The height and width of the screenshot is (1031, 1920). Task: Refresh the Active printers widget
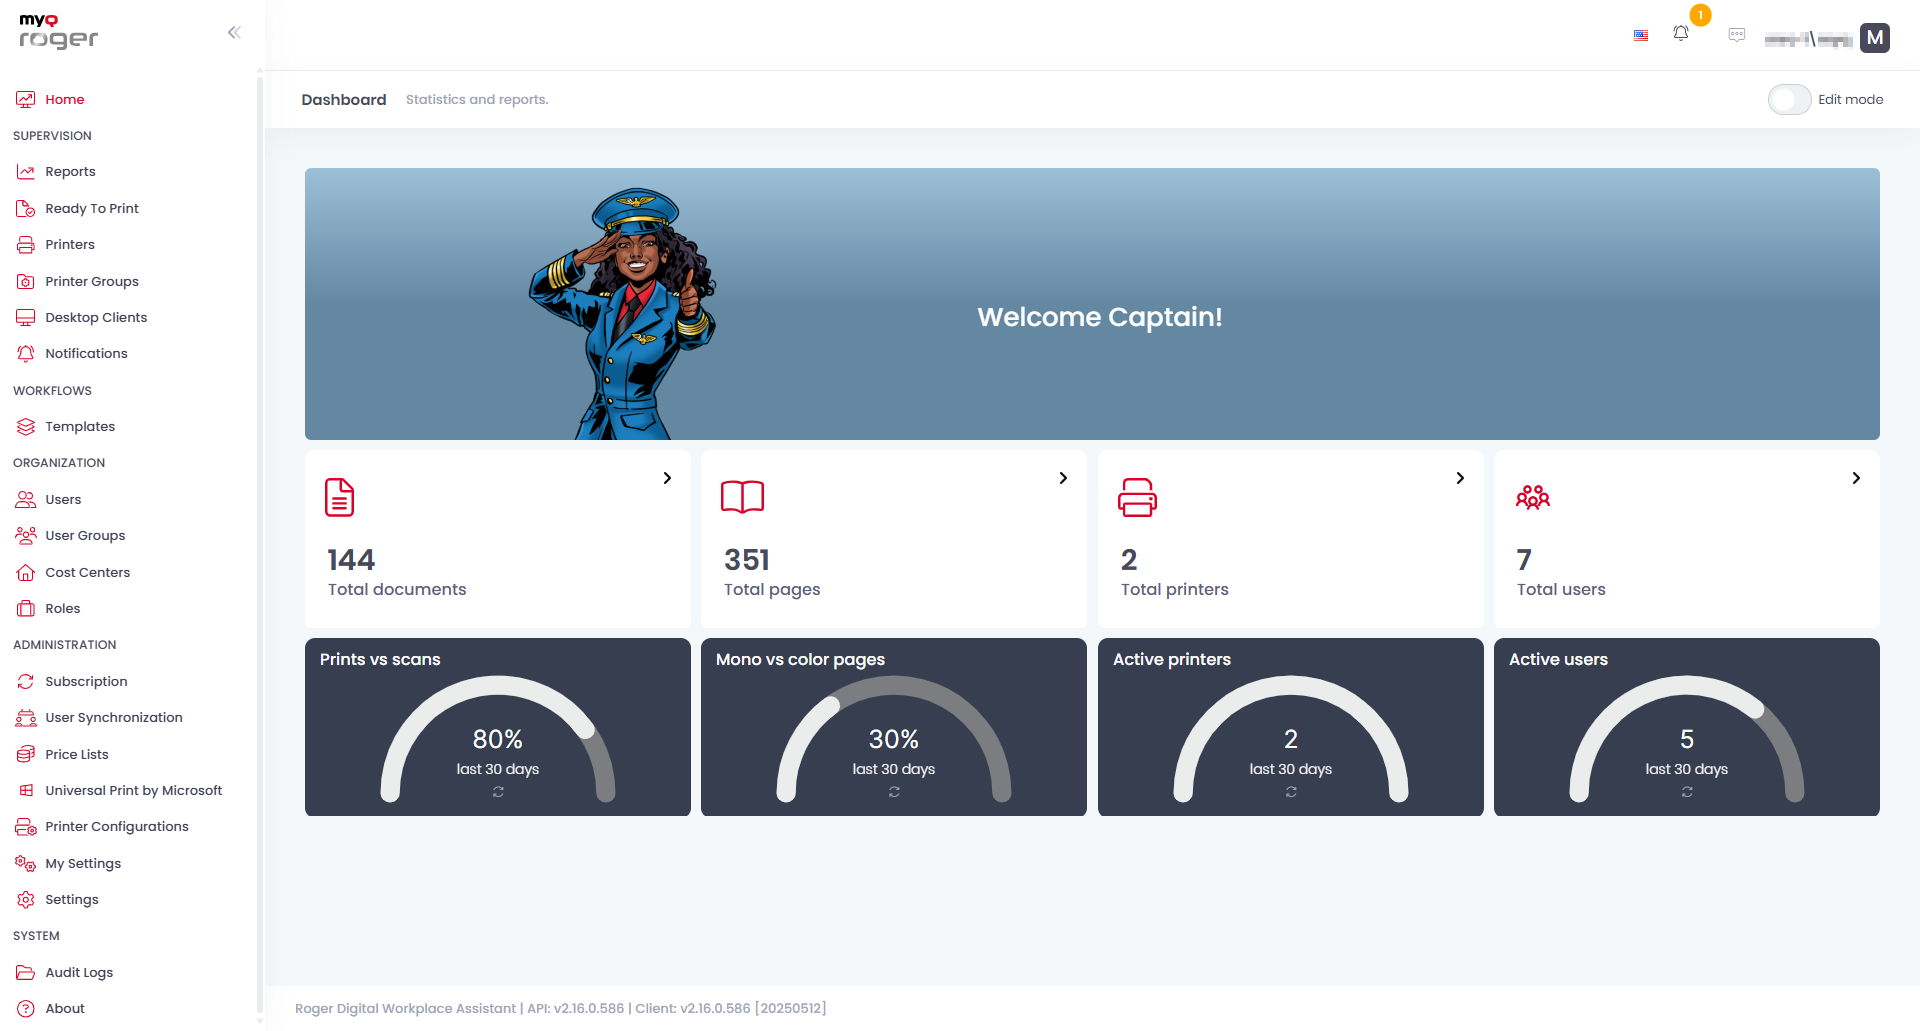[1291, 792]
